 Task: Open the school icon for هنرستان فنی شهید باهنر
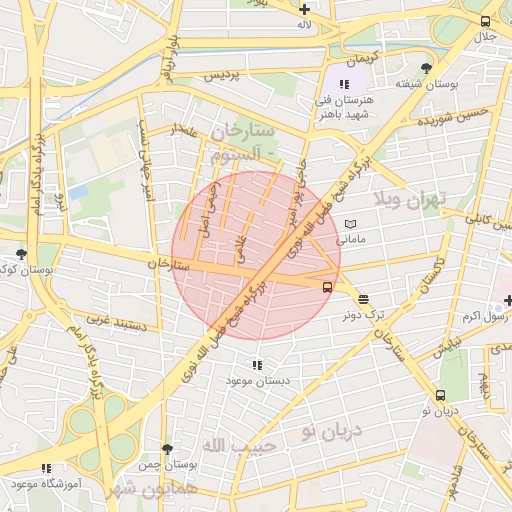(x=344, y=84)
